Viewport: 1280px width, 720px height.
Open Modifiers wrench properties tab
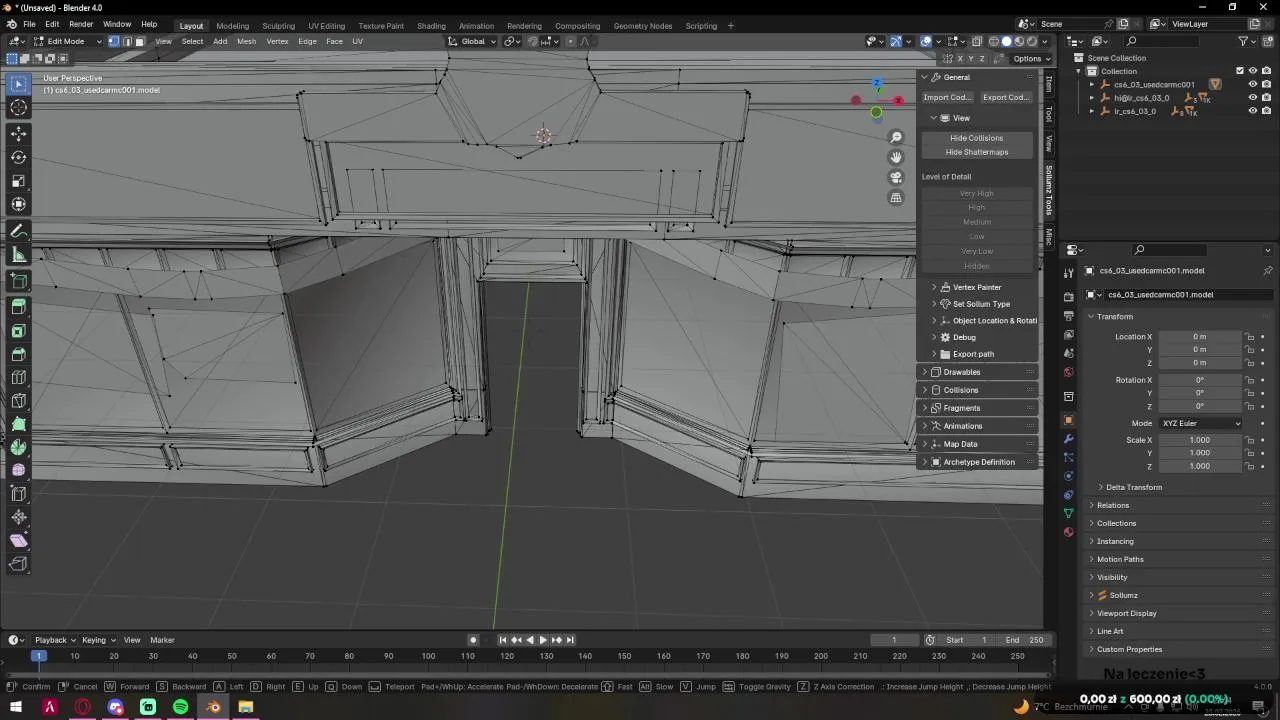pos(1068,439)
